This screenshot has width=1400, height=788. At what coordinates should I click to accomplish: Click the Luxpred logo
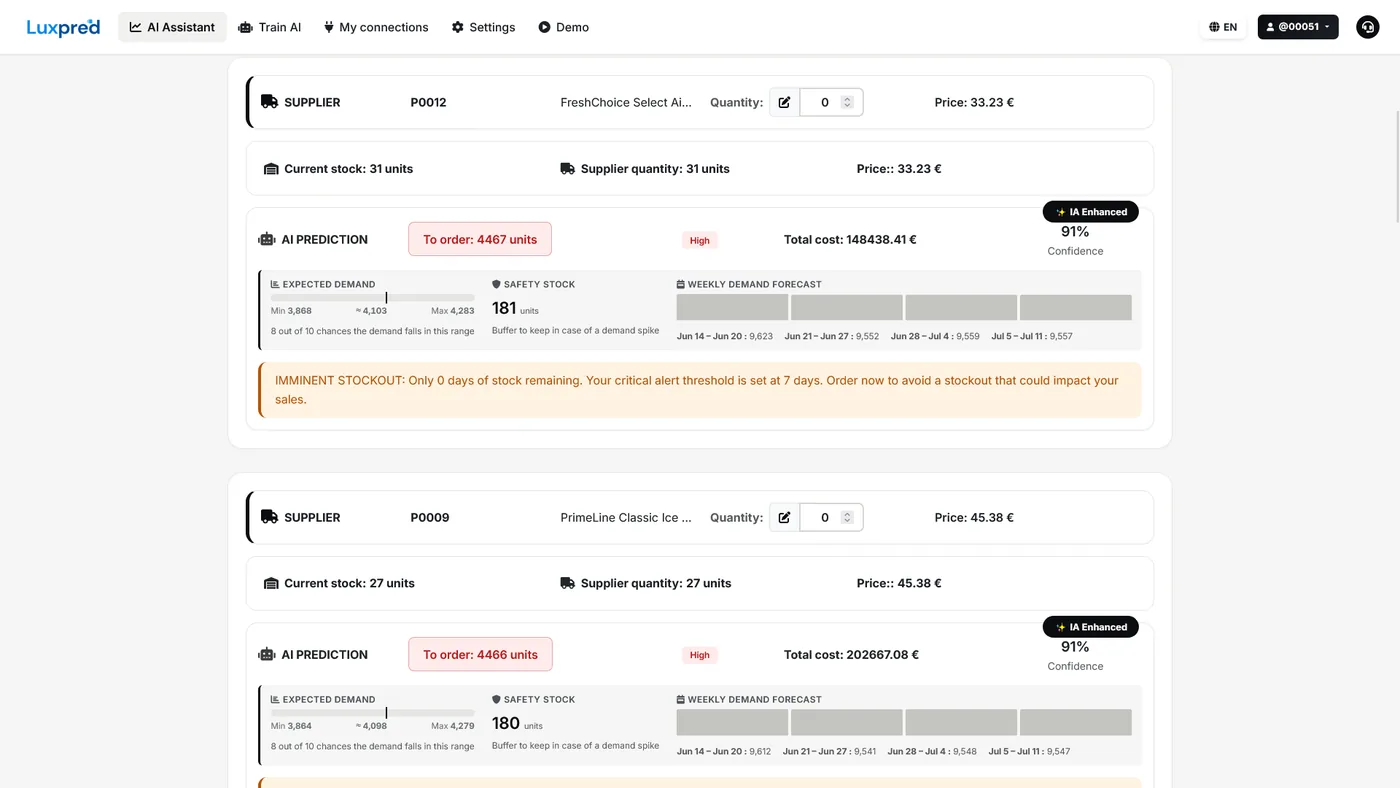pyautogui.click(x=63, y=27)
